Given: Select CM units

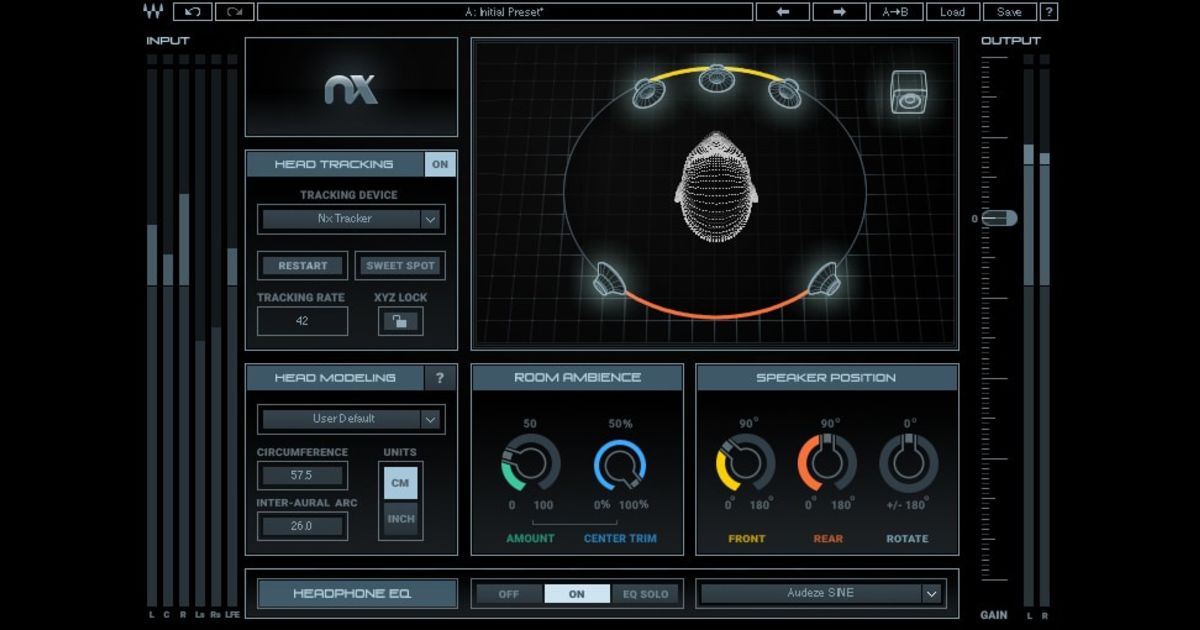Looking at the screenshot, I should point(400,483).
